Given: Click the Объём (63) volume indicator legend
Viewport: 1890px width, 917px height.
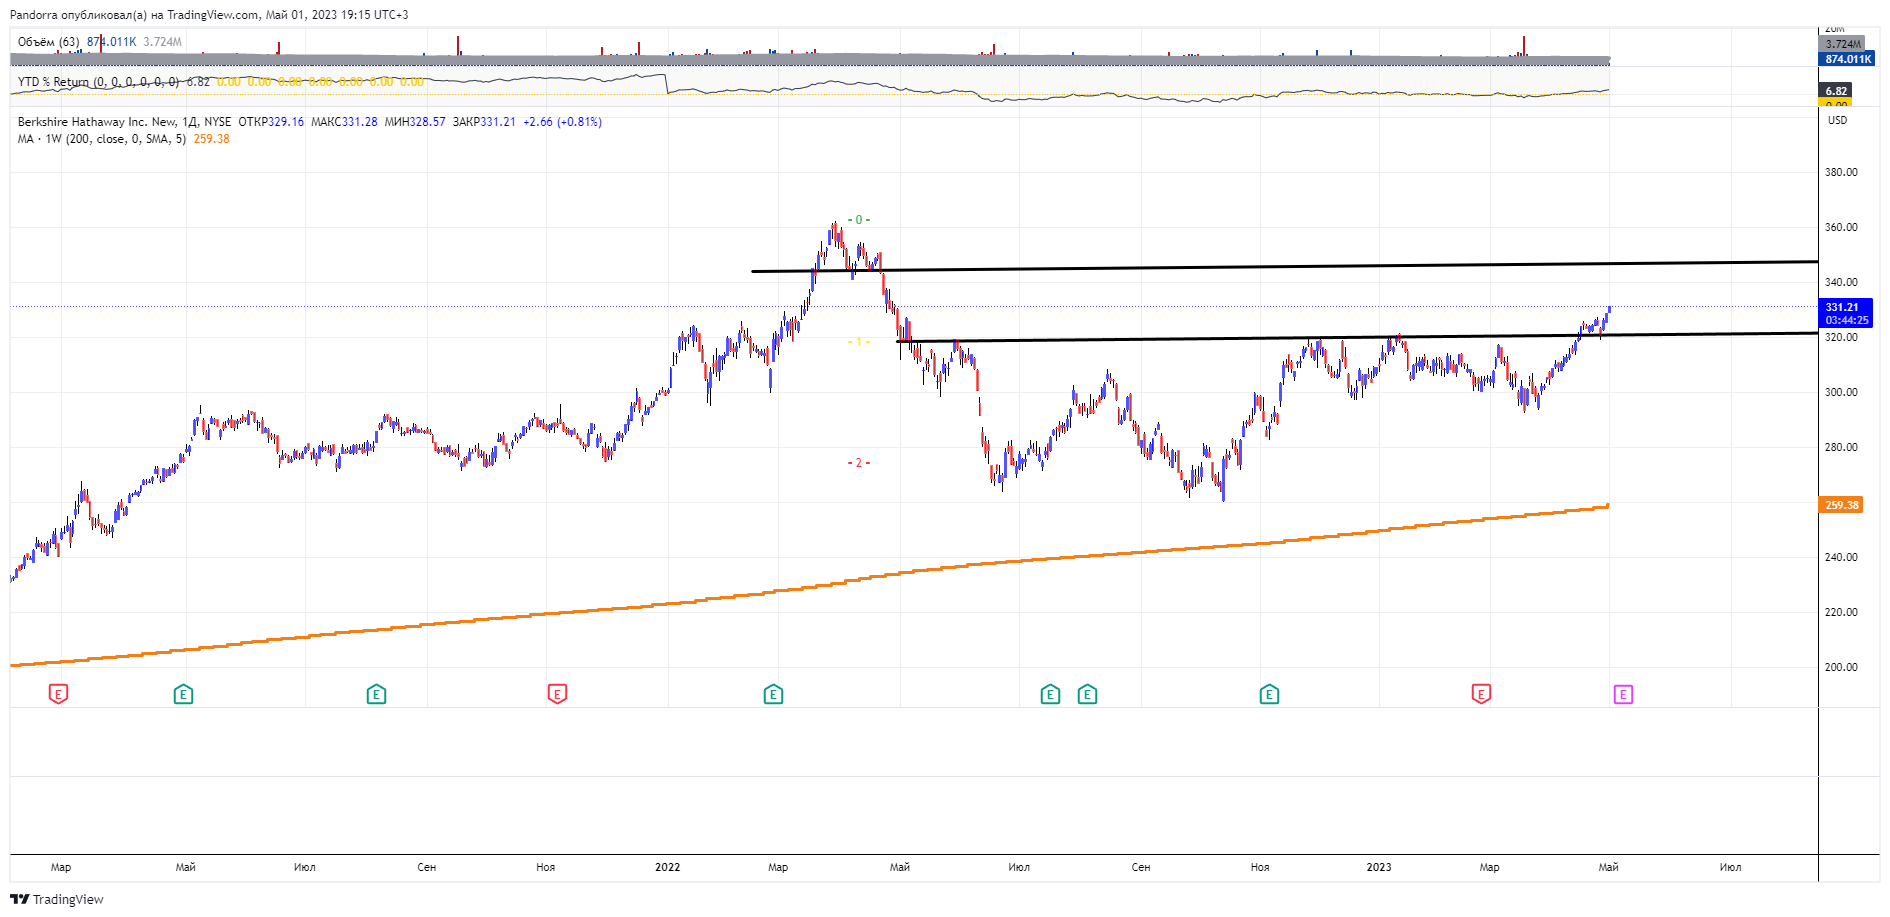Looking at the screenshot, I should click(x=49, y=42).
